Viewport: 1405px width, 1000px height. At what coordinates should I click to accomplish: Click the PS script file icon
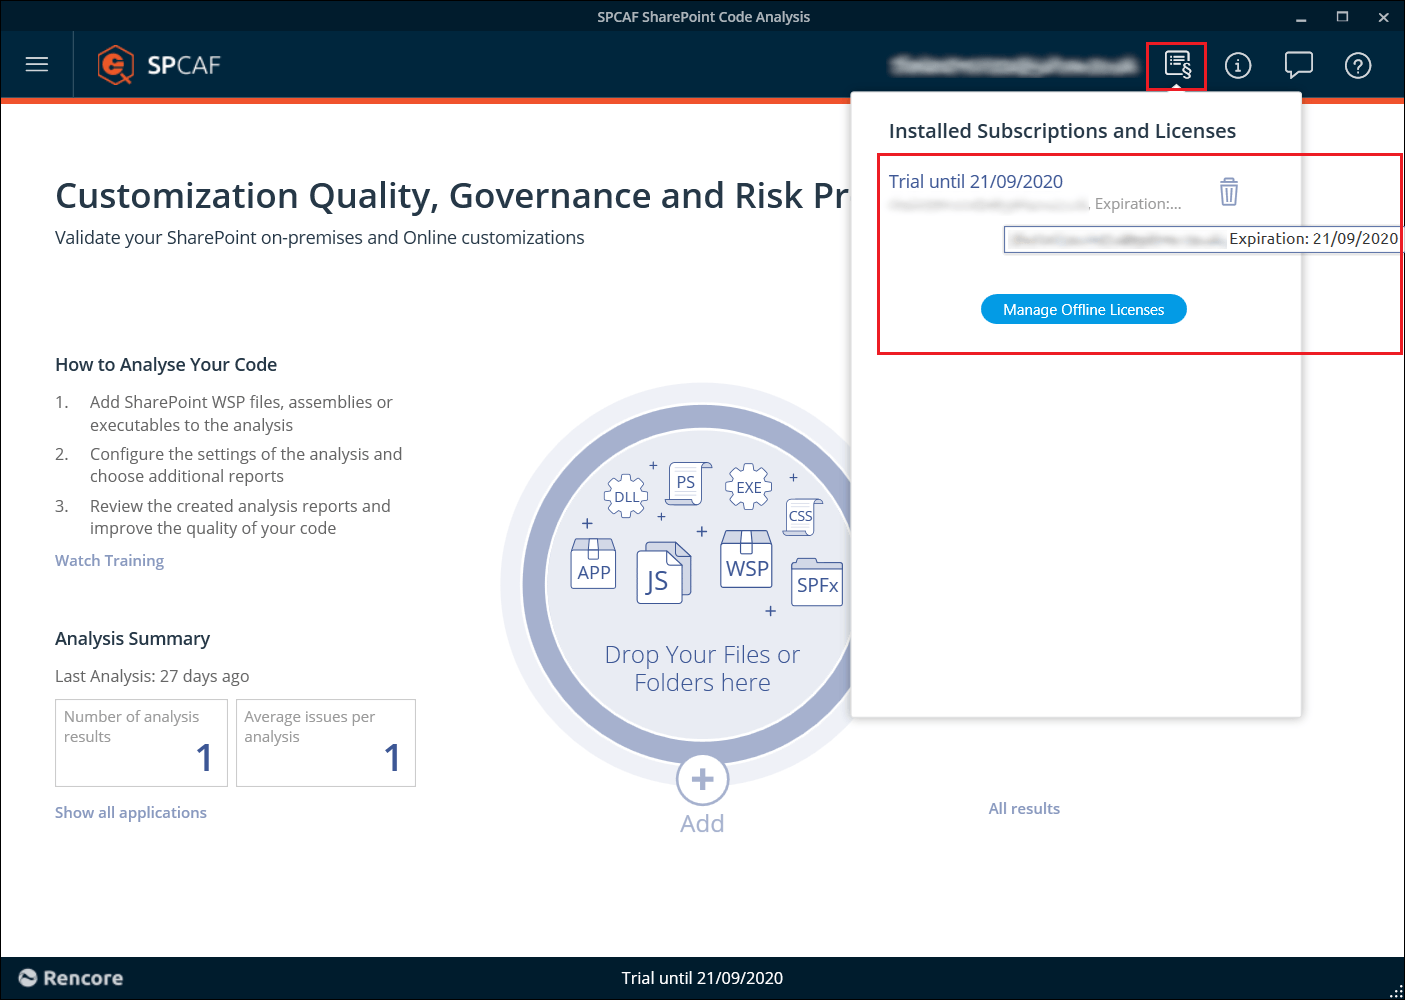[x=687, y=483]
